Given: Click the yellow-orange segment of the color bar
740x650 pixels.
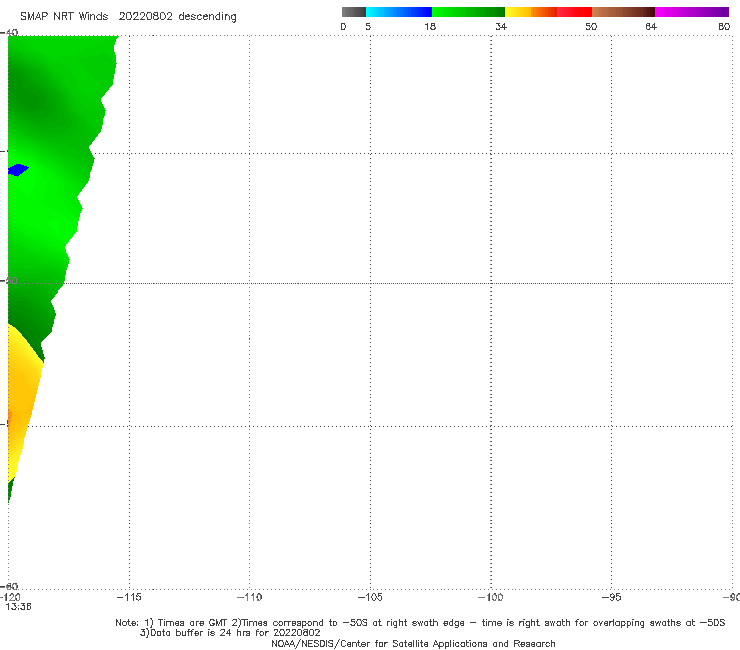Looking at the screenshot, I should coord(531,12).
